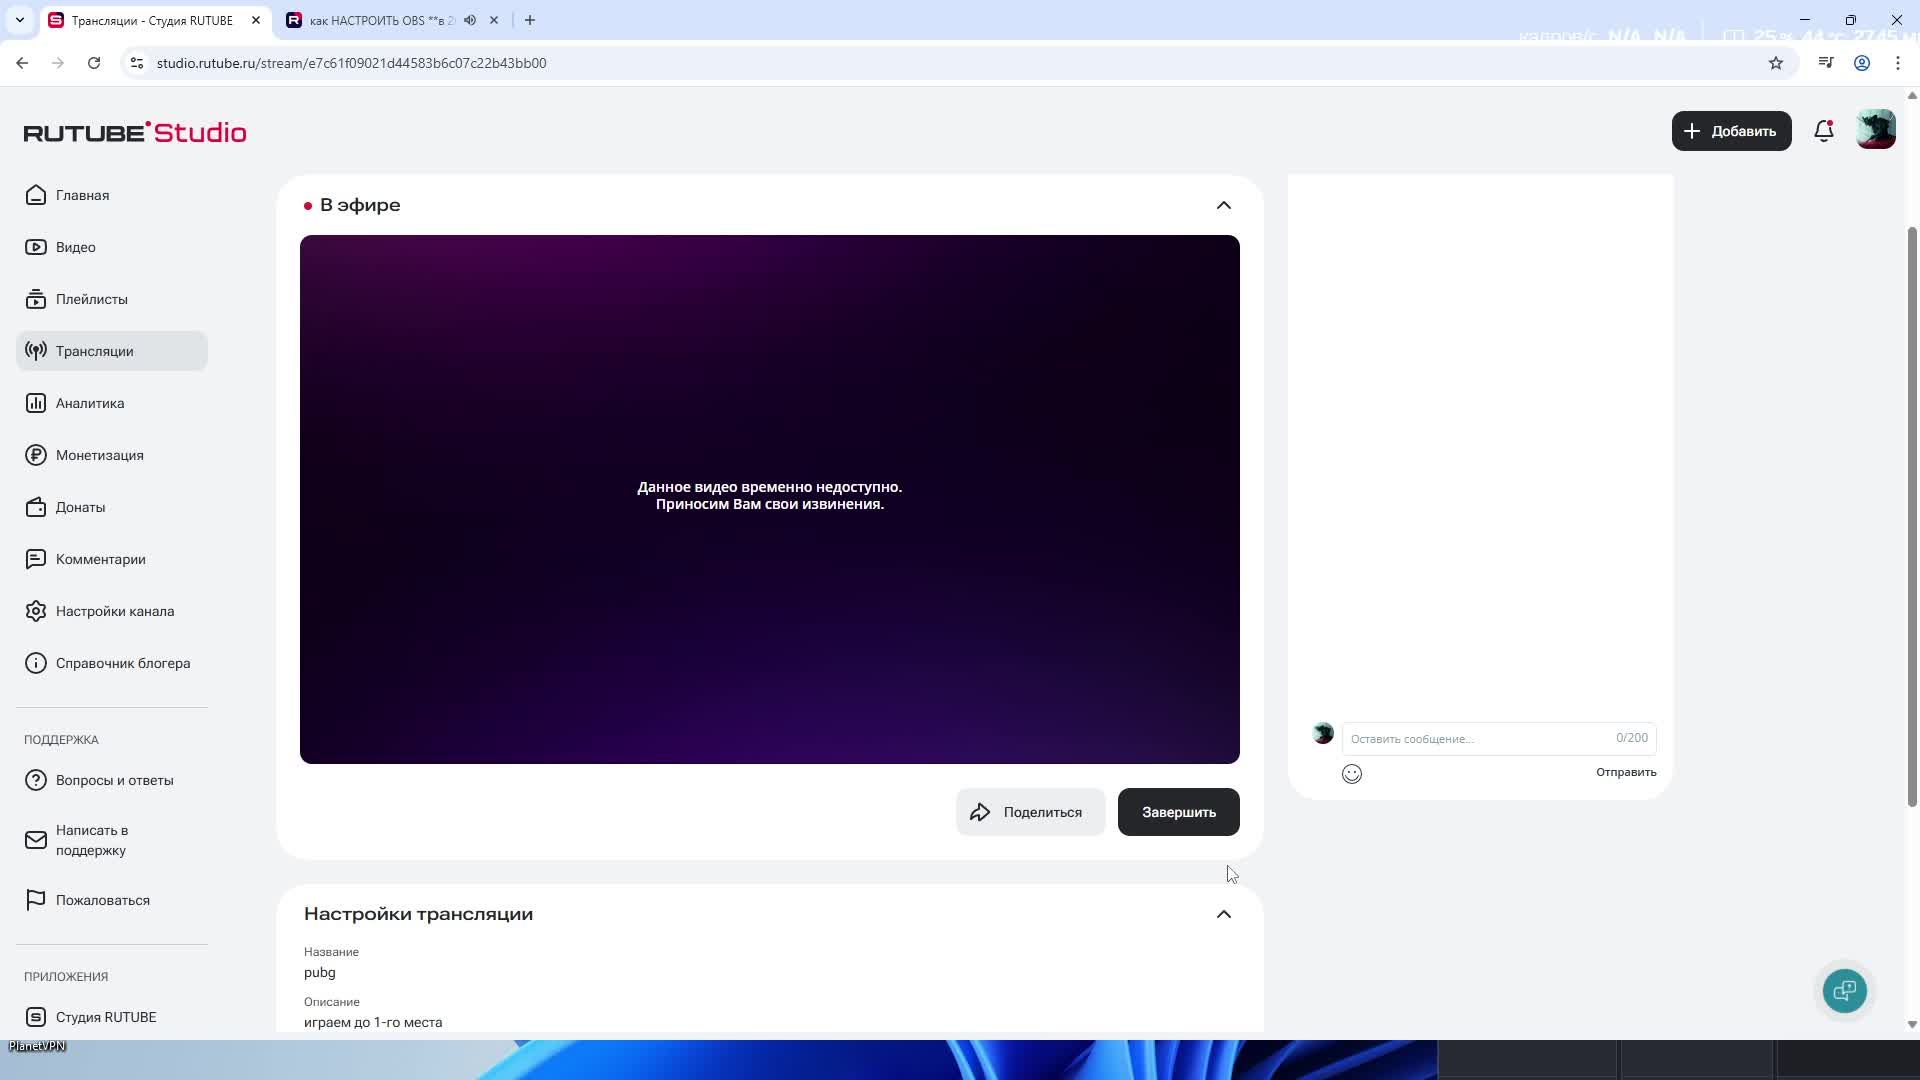Reload the page with refresh icon
Viewport: 1920px width, 1080px height.
[x=94, y=63]
